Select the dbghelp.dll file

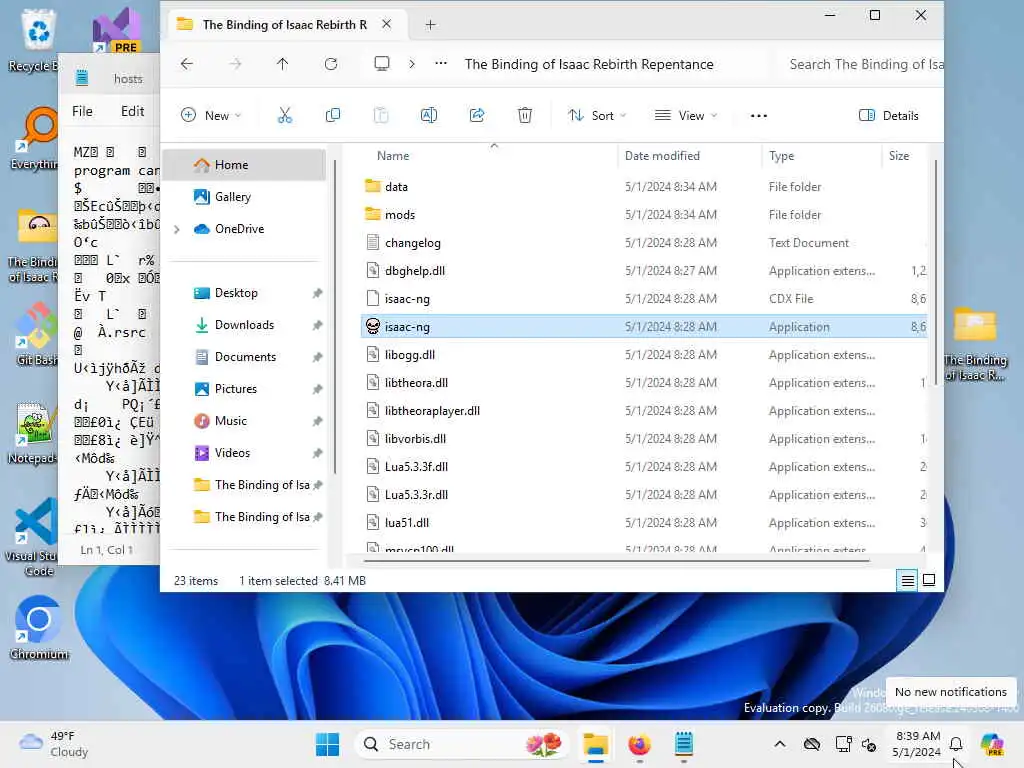tap(643, 271)
